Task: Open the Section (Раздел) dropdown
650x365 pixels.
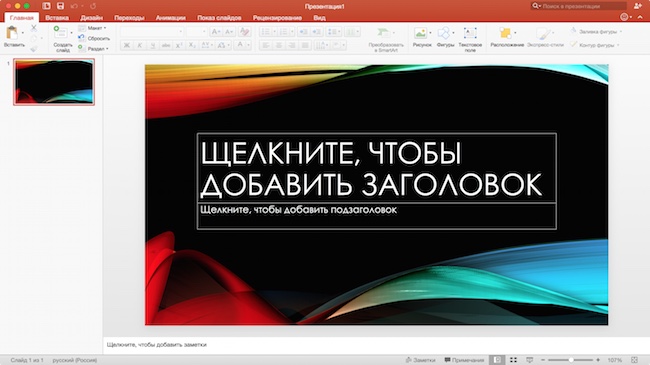Action: pos(93,49)
